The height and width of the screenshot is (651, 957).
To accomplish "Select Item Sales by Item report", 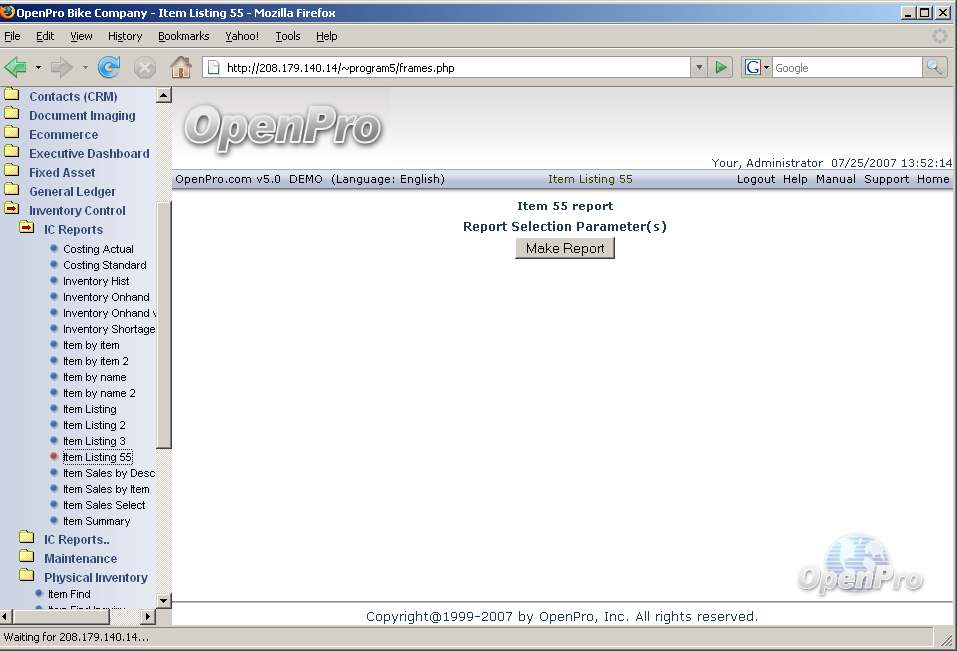I will [106, 489].
